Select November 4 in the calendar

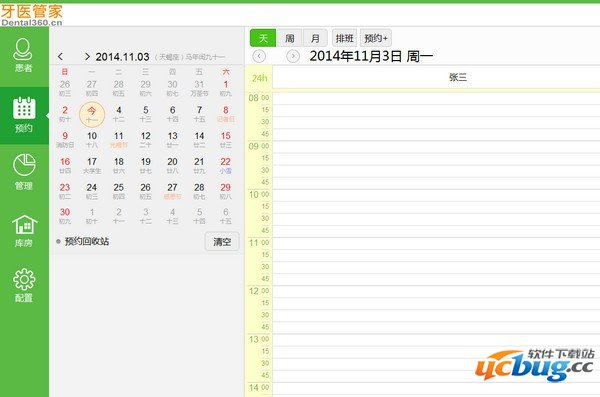(119, 114)
